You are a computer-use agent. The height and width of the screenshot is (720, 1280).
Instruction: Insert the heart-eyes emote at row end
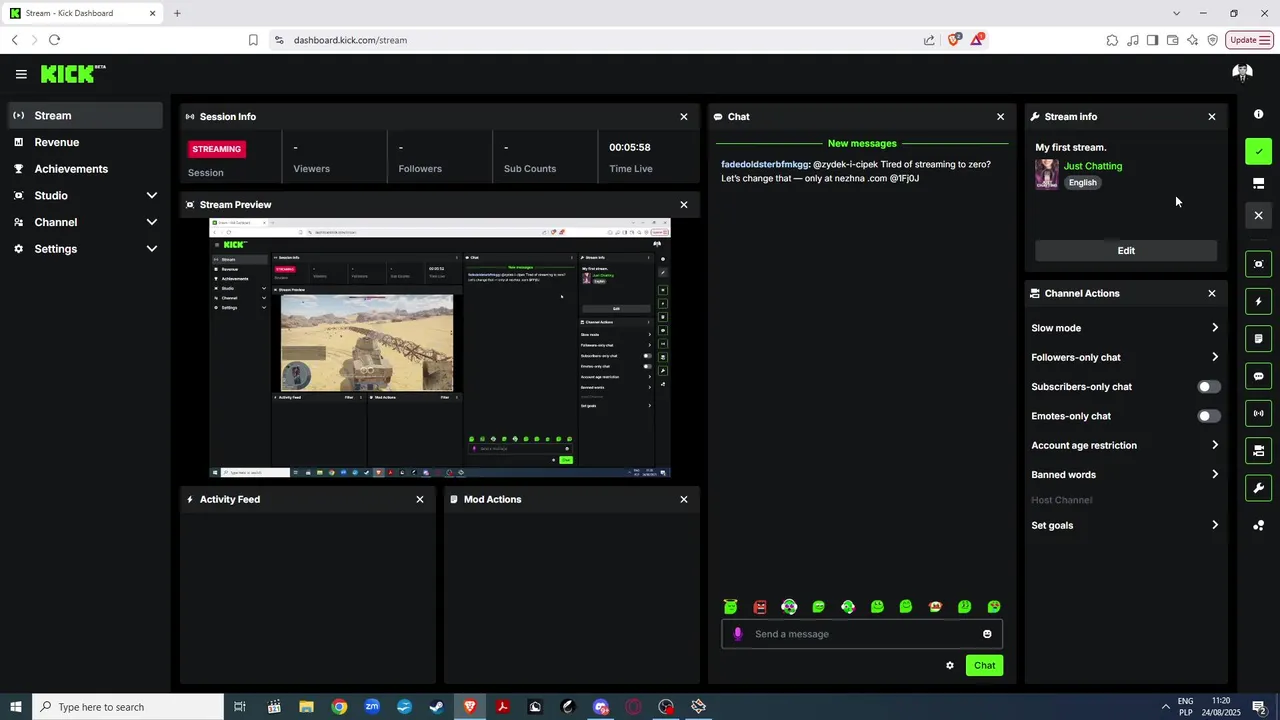(x=994, y=606)
